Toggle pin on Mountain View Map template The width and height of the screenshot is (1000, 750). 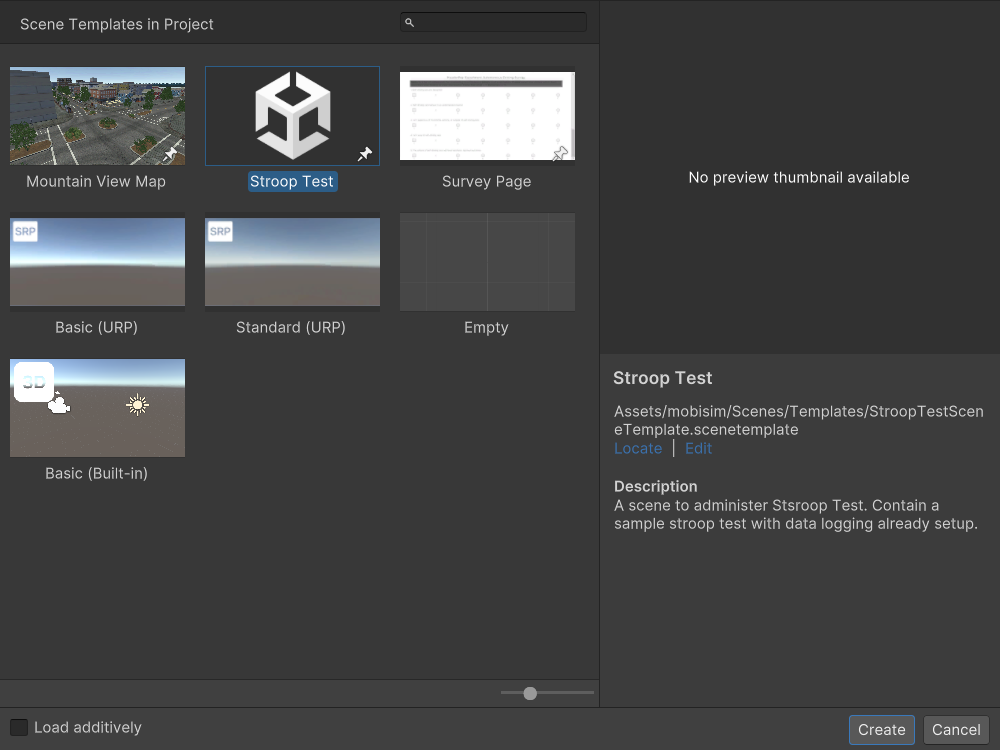170,154
